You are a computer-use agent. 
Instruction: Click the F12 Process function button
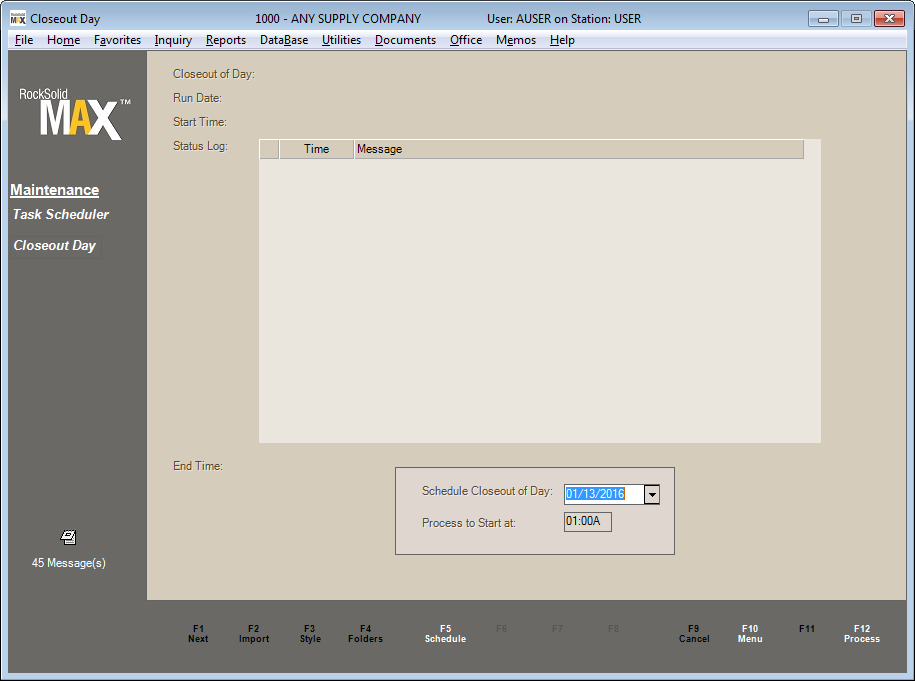[862, 634]
